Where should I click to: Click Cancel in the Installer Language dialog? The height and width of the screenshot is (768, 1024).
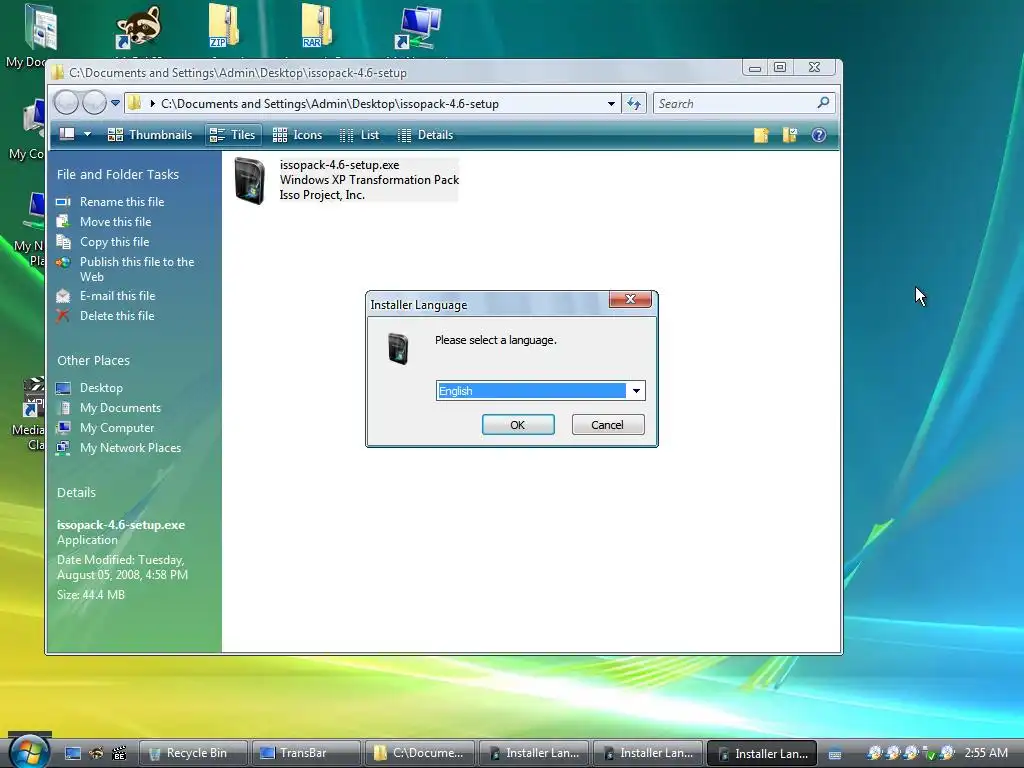[607, 424]
